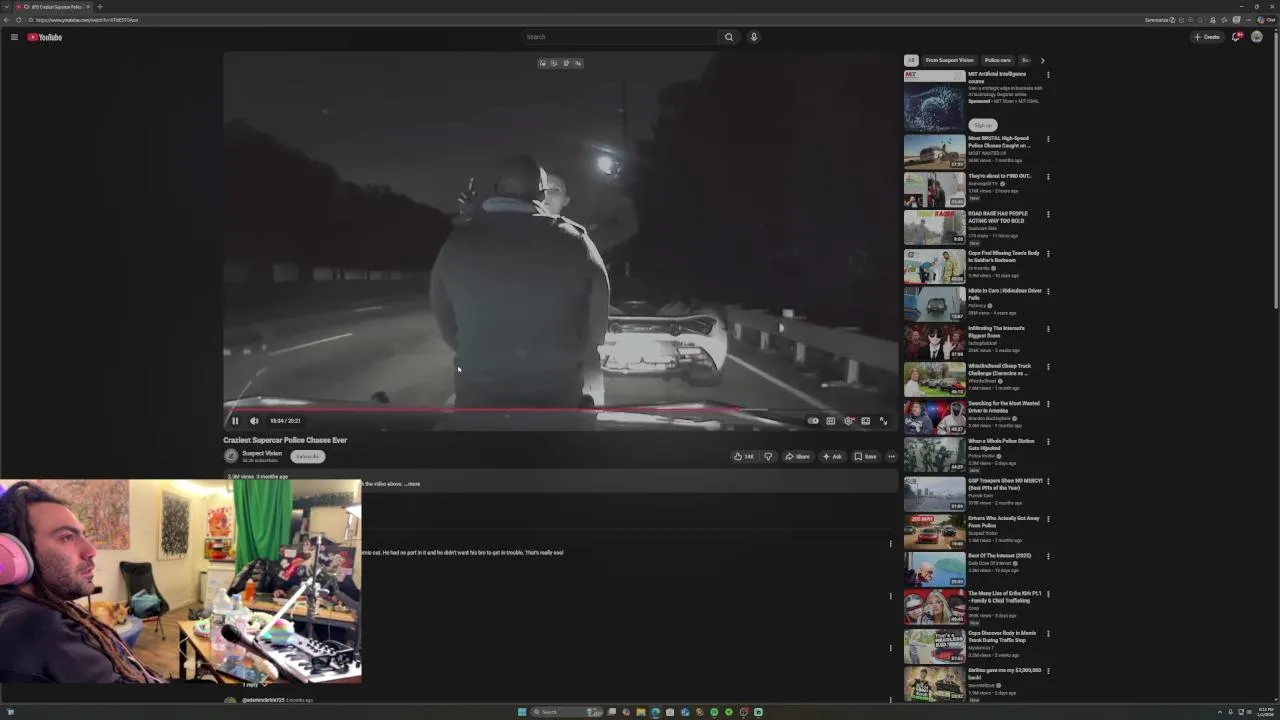Mute the video volume
Viewport: 1280px width, 720px height.
click(x=254, y=421)
